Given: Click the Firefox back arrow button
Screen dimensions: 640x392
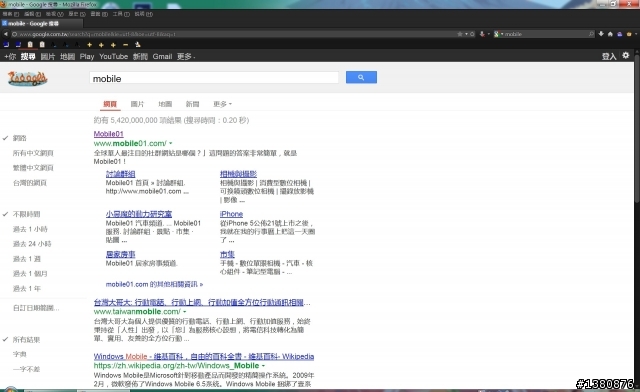Looking at the screenshot, I should (x=5, y=34).
